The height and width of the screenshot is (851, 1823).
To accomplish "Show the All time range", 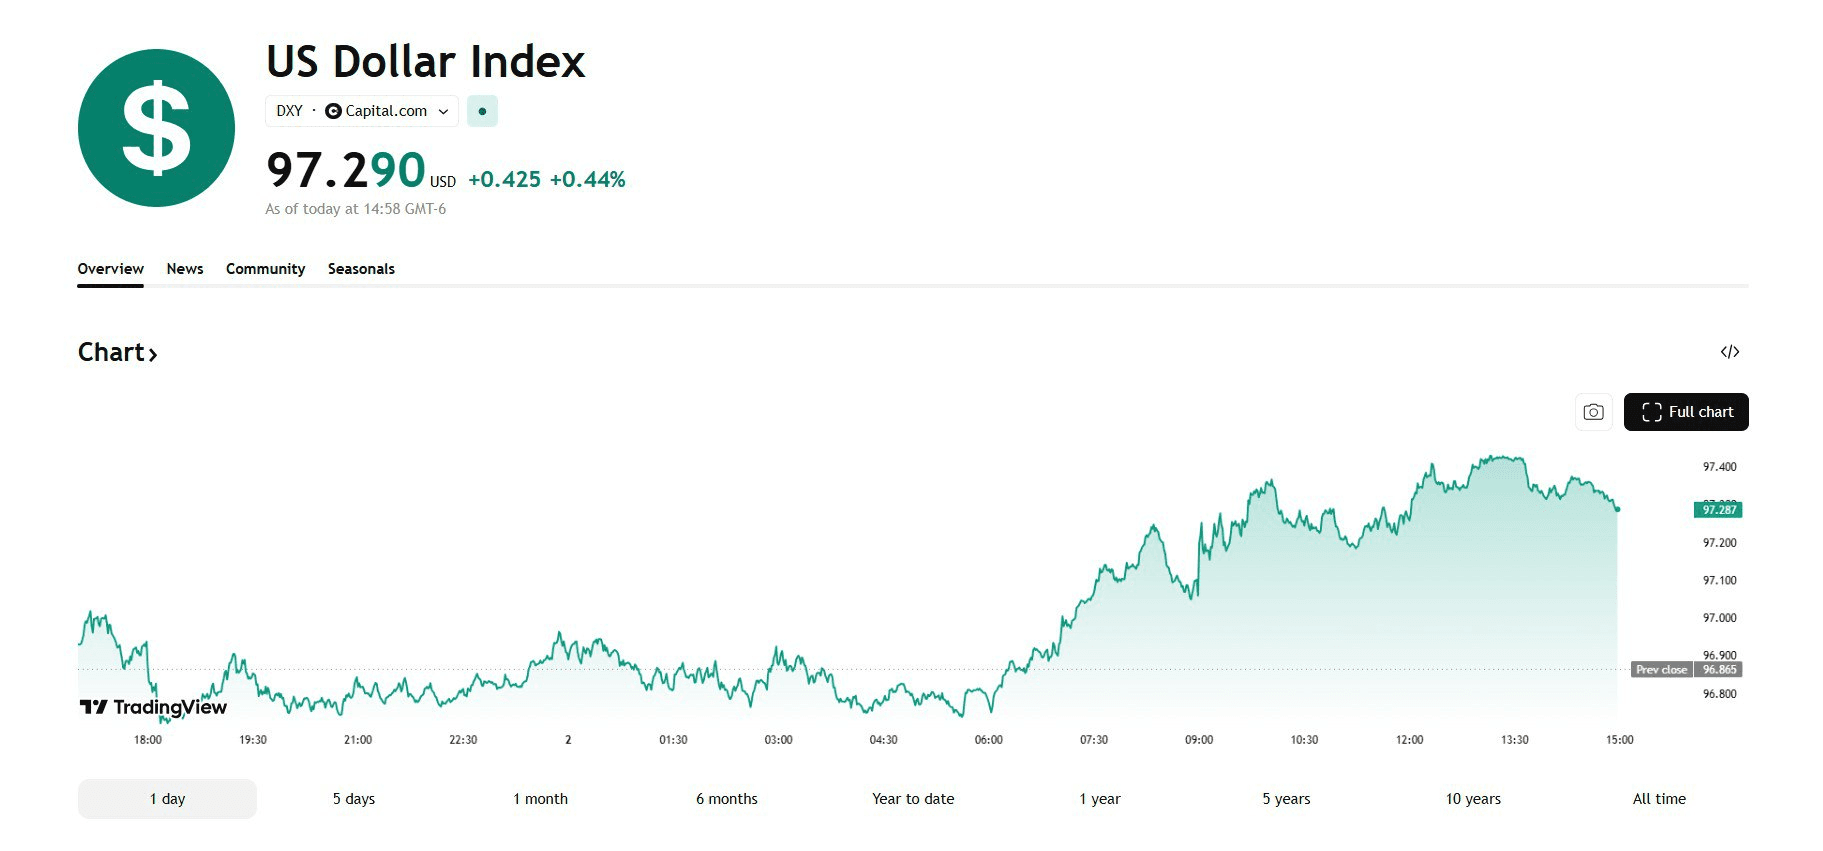I will tap(1659, 799).
